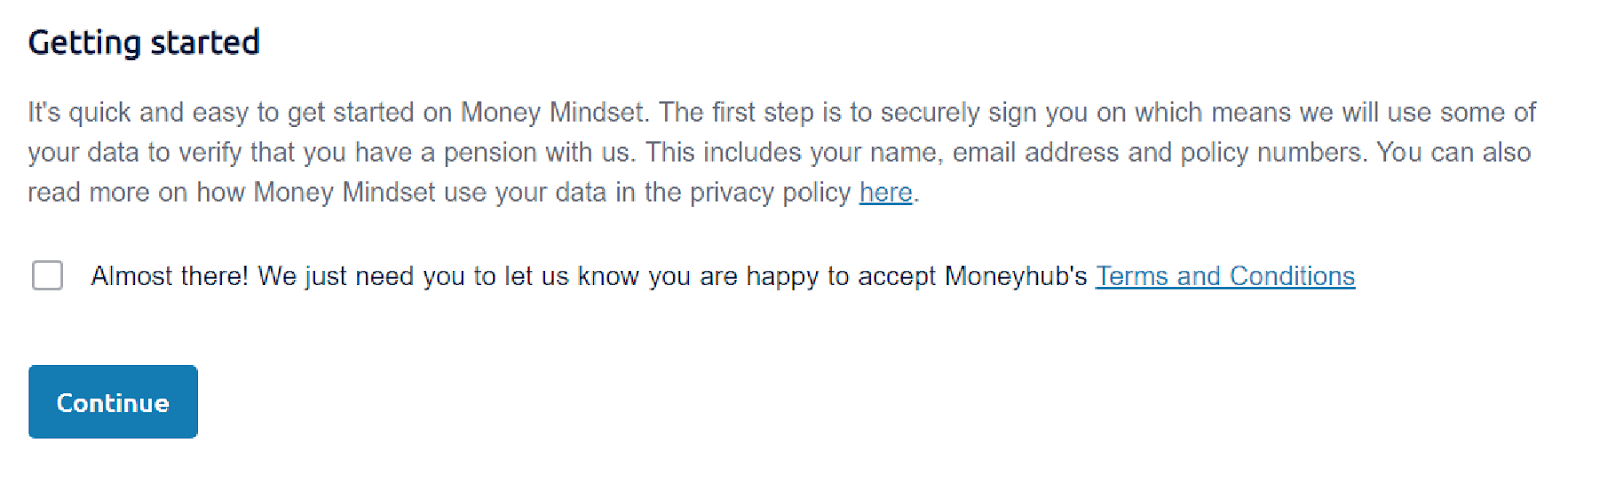View how Money Mindset uses data via "here"

click(x=886, y=192)
